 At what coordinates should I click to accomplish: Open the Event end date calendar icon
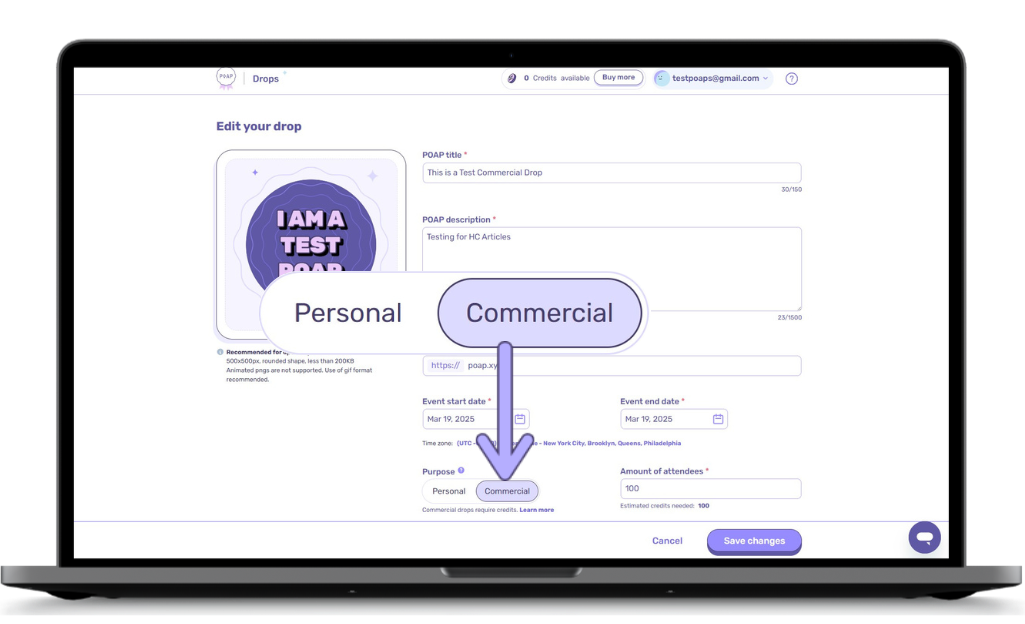pyautogui.click(x=718, y=419)
